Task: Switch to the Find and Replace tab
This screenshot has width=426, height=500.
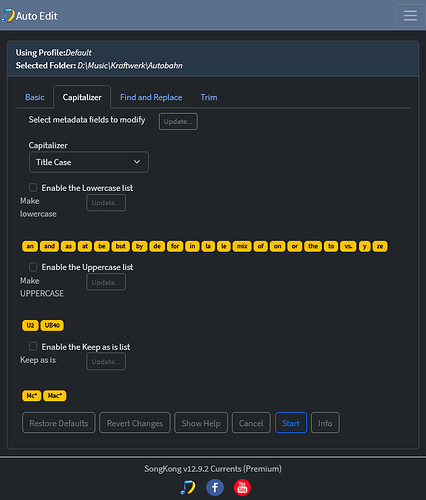Action: 151,97
